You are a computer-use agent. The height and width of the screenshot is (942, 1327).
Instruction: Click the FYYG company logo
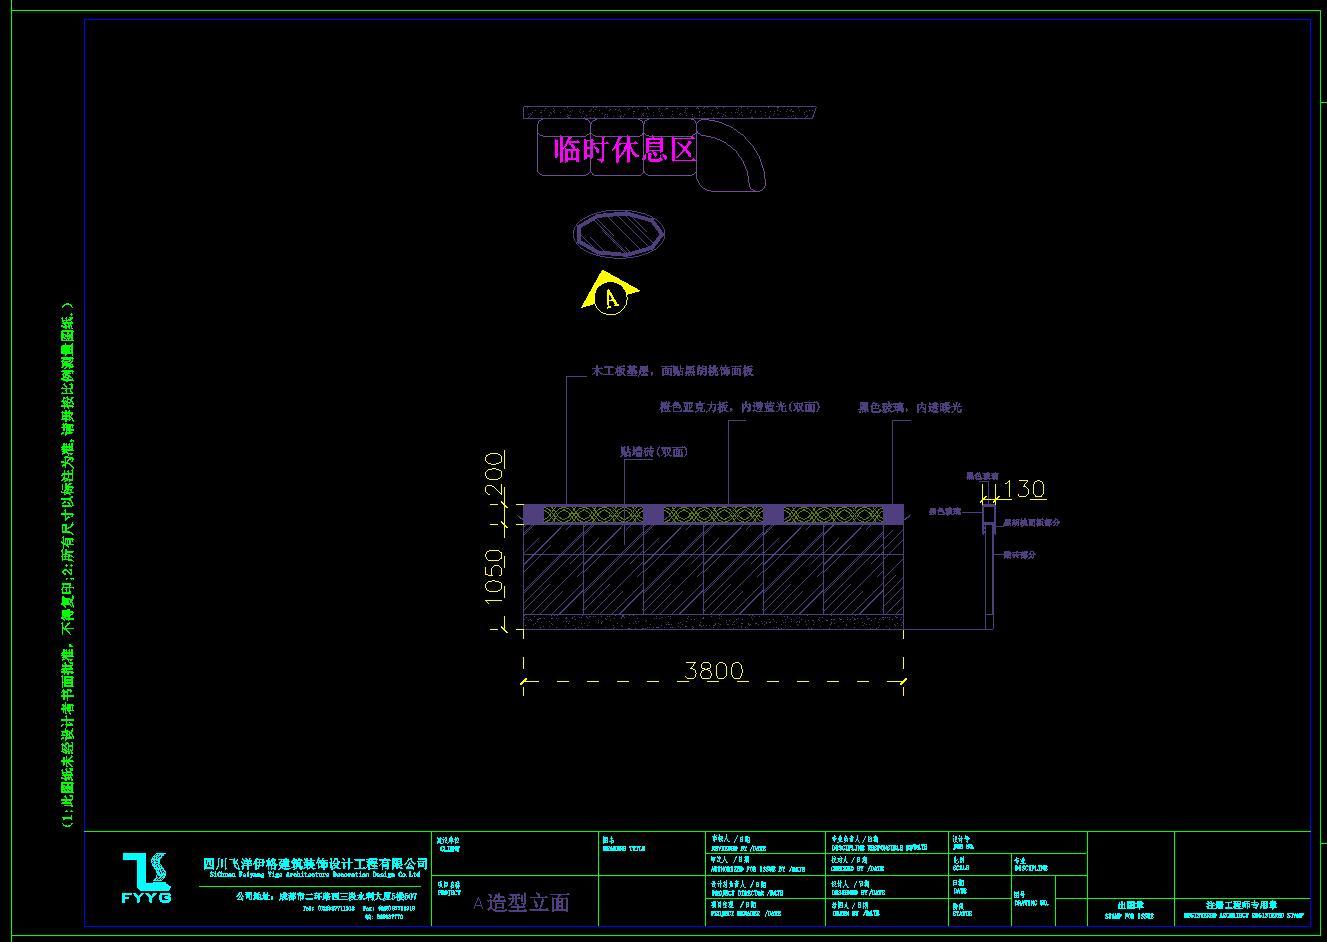(x=146, y=877)
